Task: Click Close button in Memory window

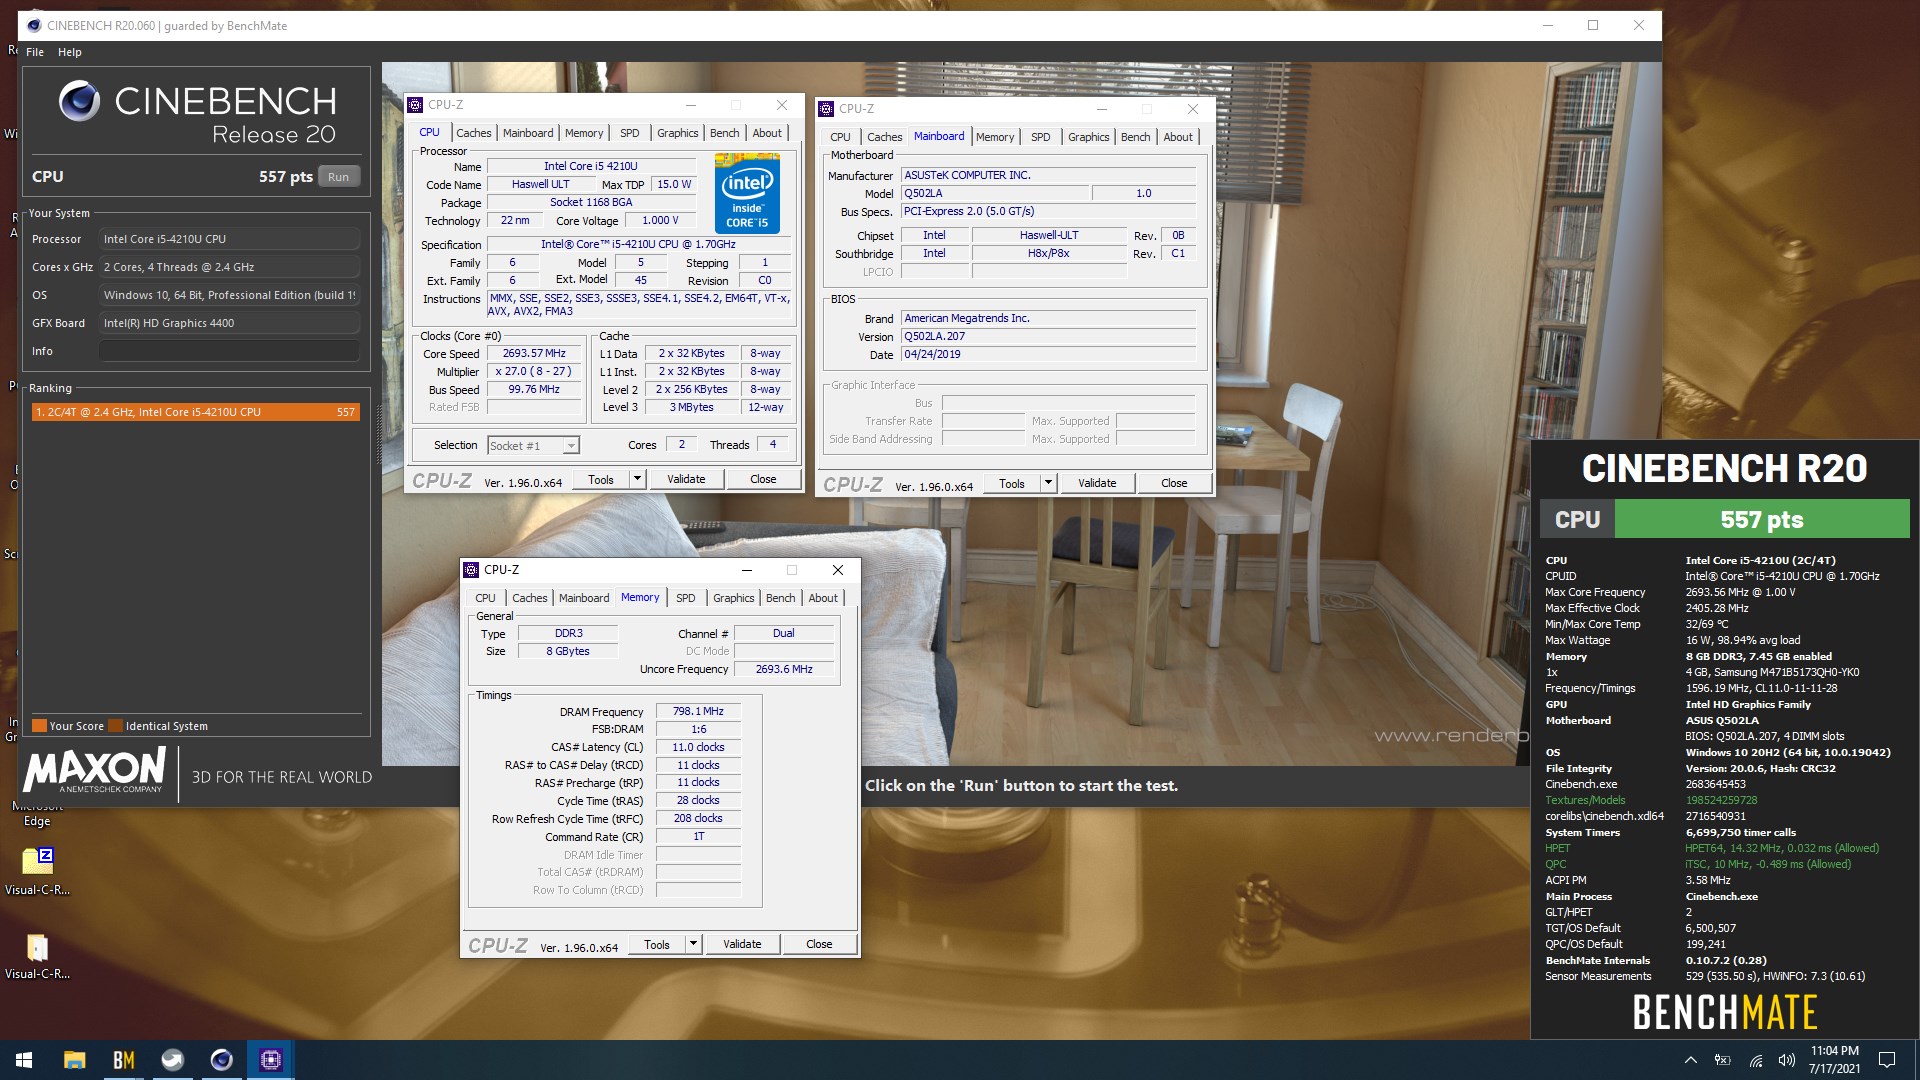Action: coord(819,945)
